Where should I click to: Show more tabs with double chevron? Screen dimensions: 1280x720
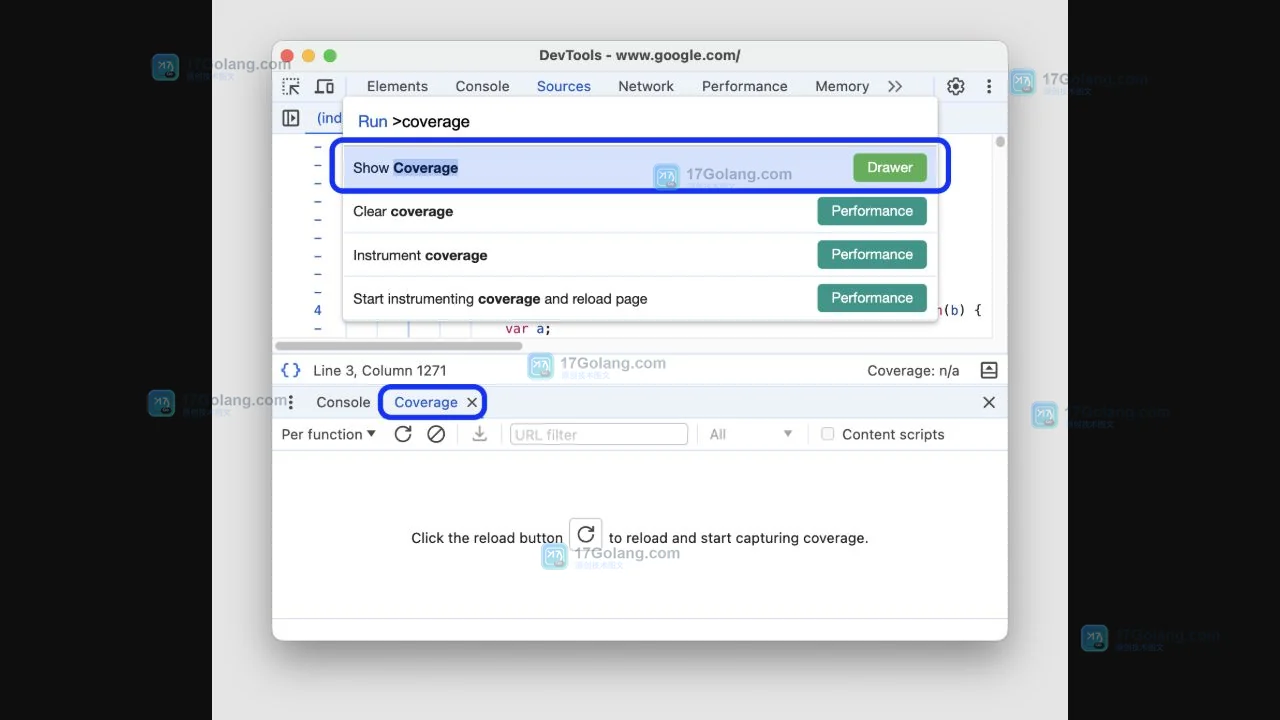tap(895, 86)
